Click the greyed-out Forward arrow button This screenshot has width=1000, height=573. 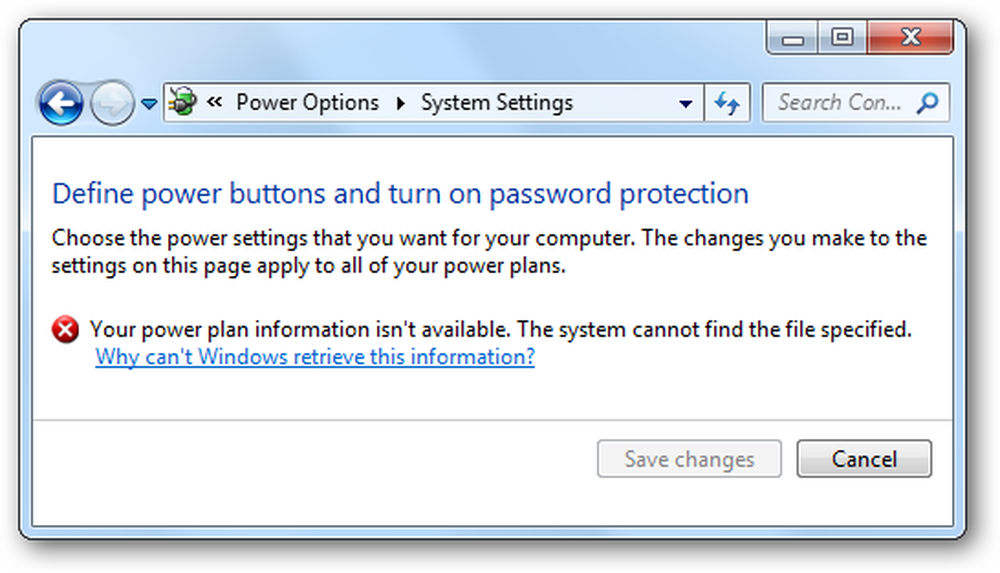pos(112,103)
